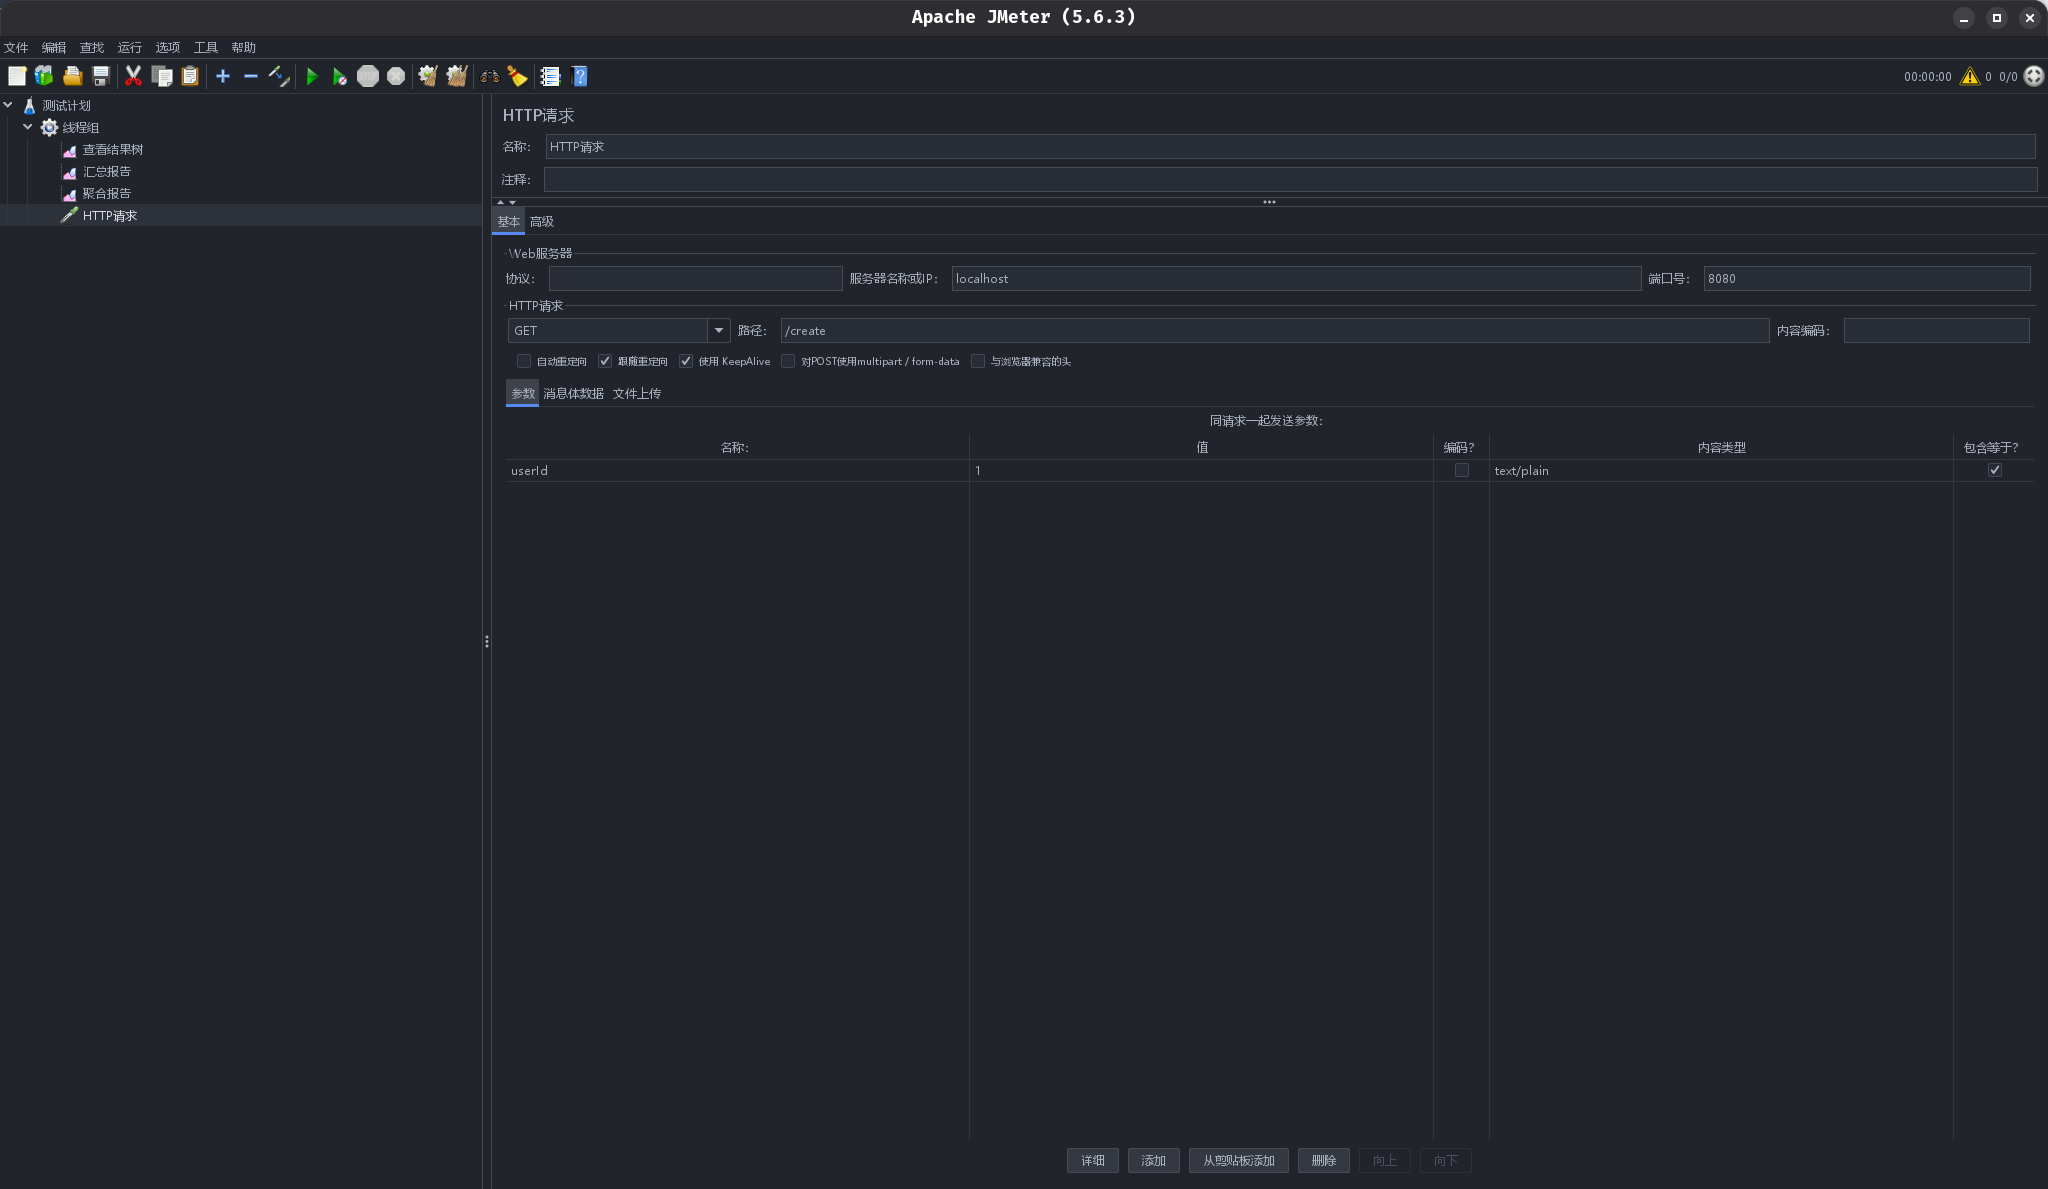Collapse the 测试计划 tree node
Screen dimensions: 2048x1189
pyautogui.click(x=8, y=105)
